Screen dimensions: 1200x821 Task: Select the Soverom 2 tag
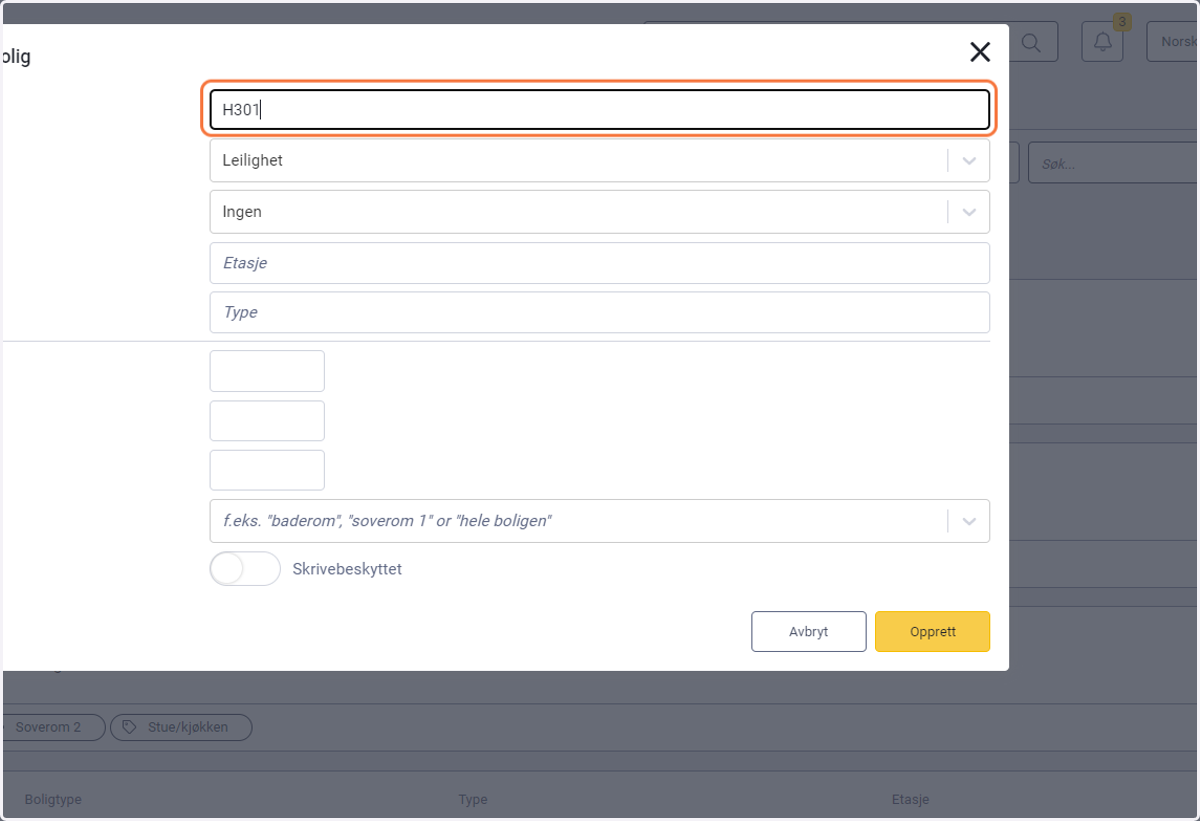pos(53,727)
